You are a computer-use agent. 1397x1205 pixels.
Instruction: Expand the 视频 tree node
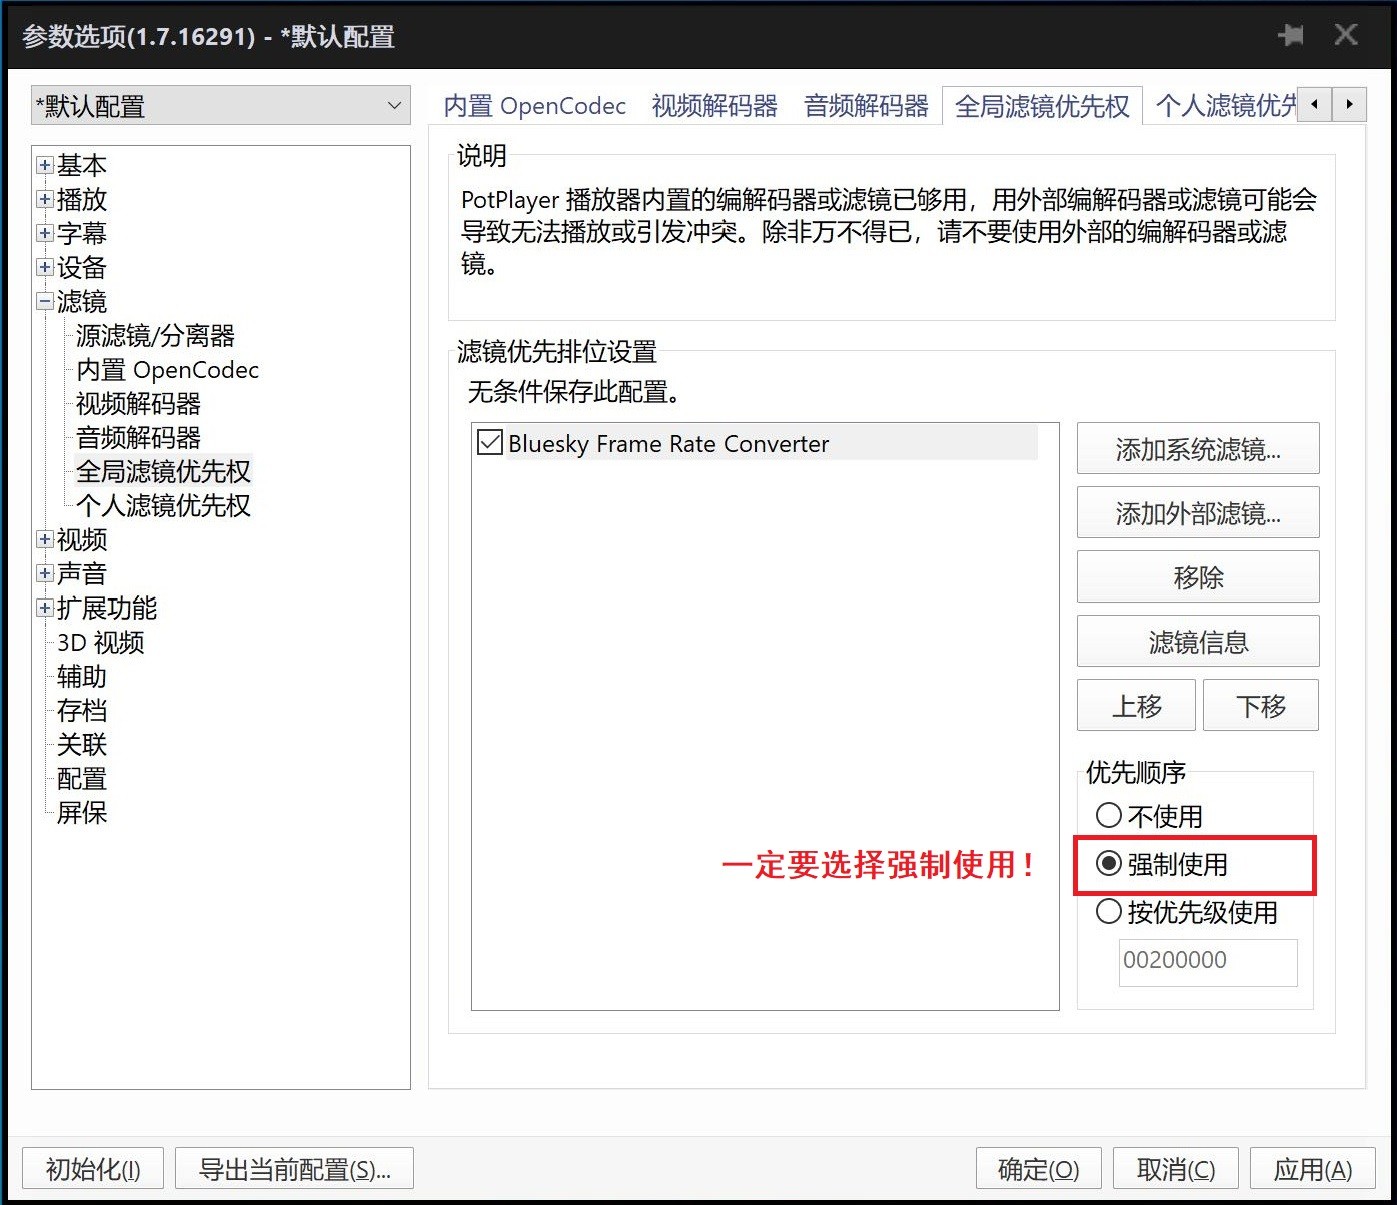(45, 540)
